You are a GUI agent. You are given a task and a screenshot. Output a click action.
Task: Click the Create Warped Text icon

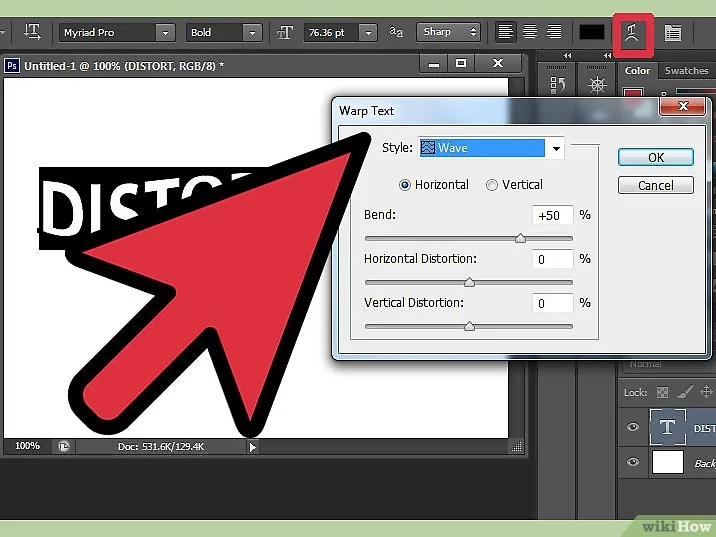pyautogui.click(x=633, y=33)
